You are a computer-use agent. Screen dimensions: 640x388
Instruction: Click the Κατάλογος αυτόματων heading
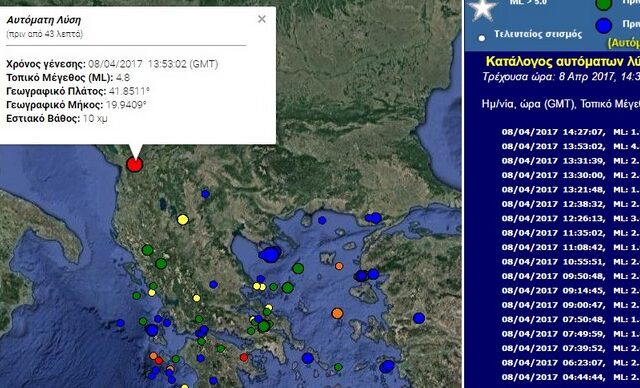coord(562,62)
